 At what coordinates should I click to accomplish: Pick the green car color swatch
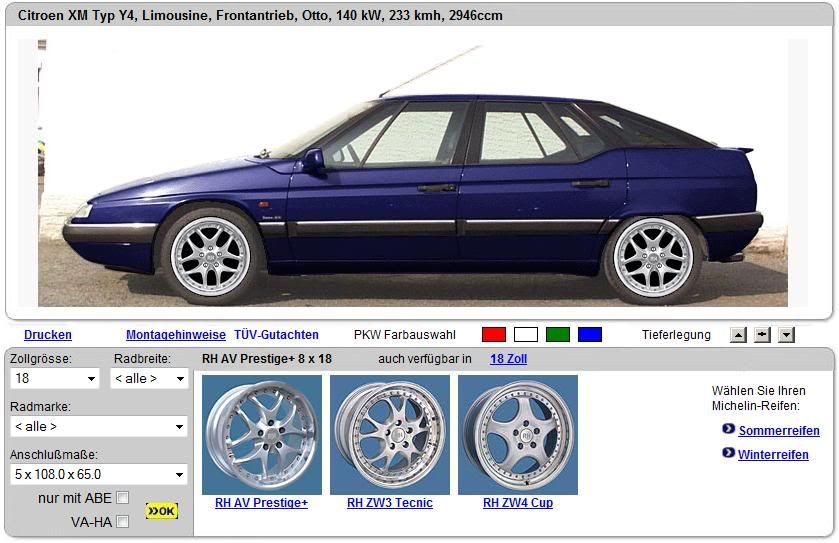click(x=558, y=335)
